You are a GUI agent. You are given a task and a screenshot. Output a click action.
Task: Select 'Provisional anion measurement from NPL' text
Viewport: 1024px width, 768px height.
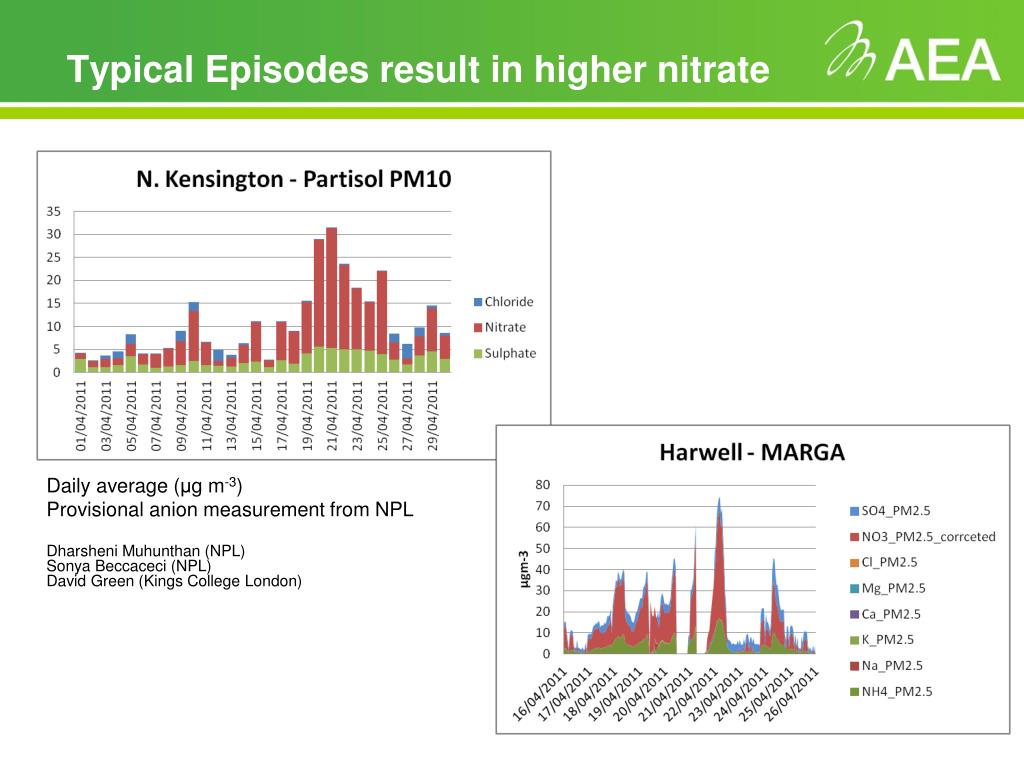click(230, 509)
